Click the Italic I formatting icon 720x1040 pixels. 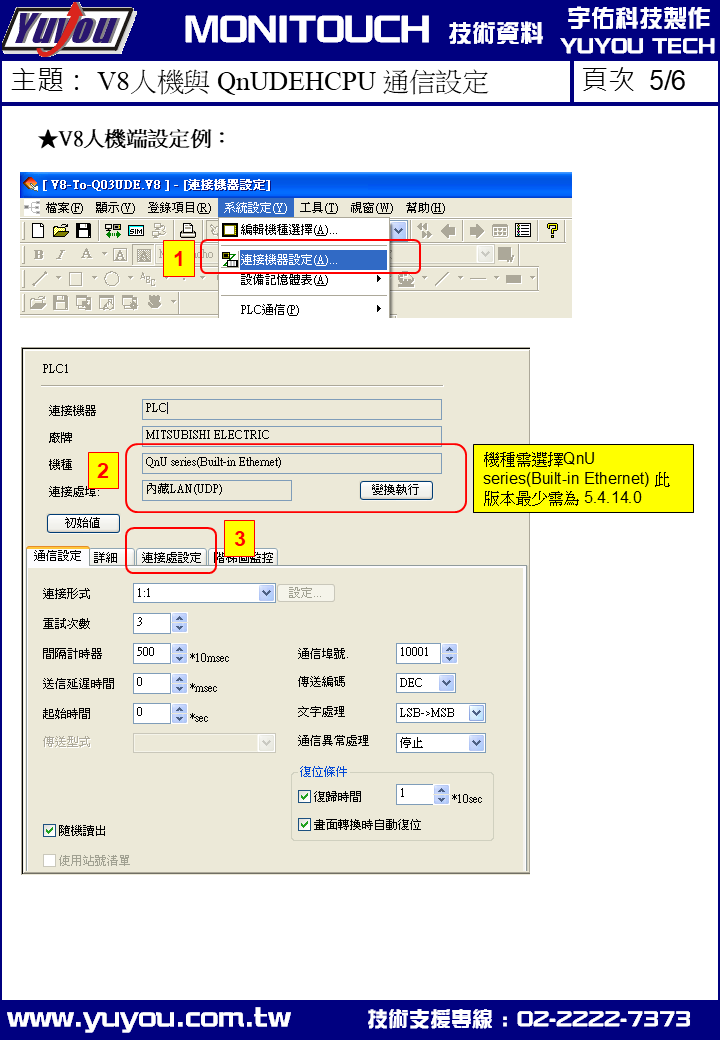click(x=60, y=254)
